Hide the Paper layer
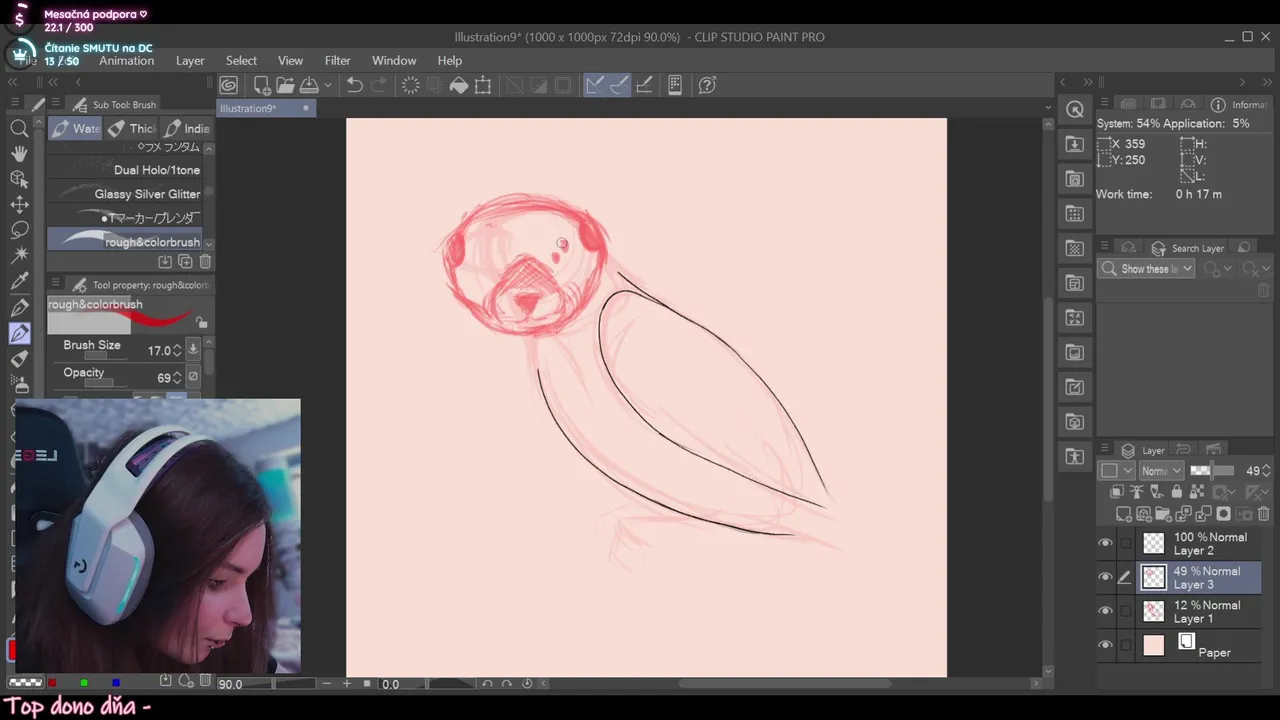Viewport: 1280px width, 720px height. [x=1105, y=645]
